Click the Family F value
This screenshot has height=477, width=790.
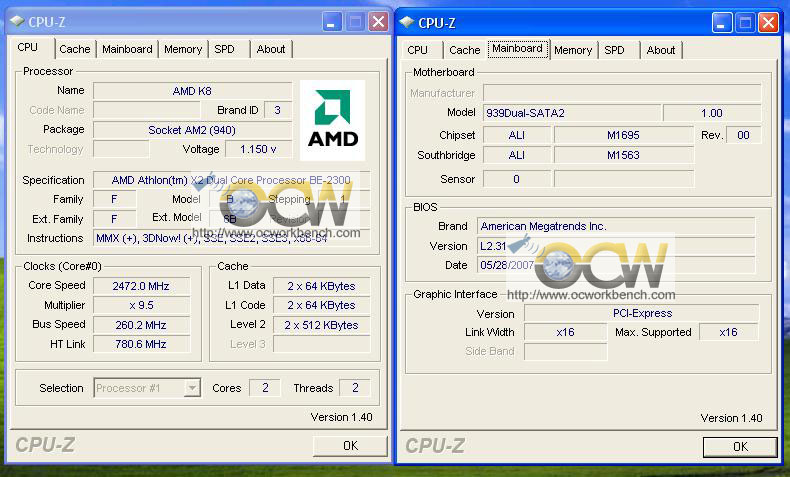coord(115,199)
